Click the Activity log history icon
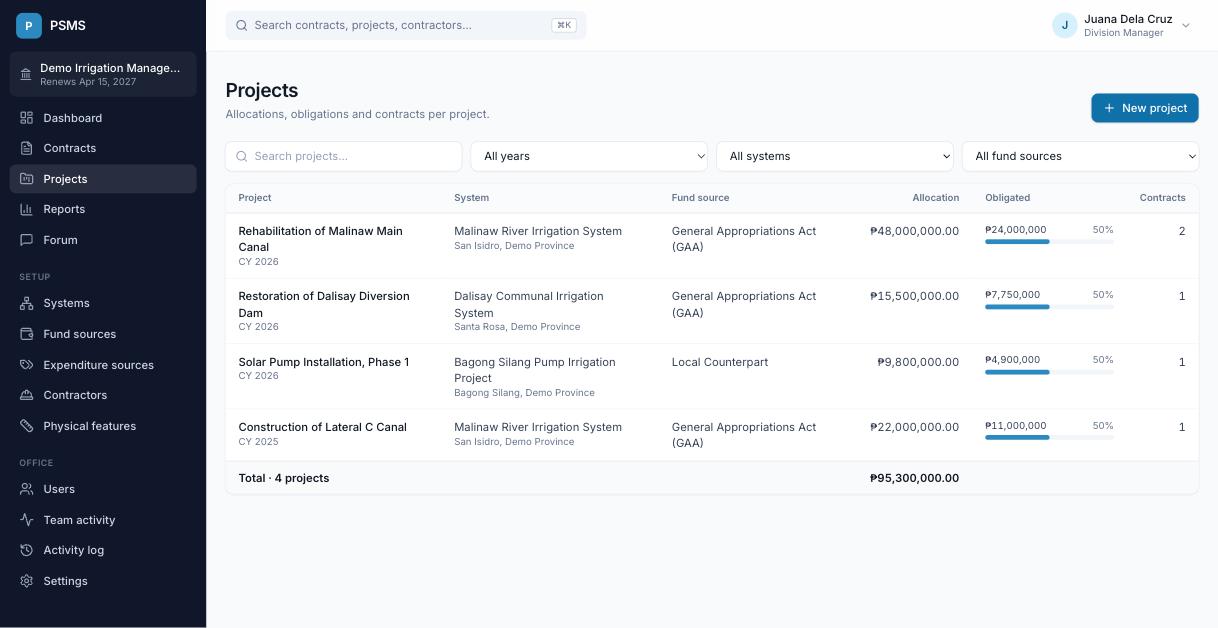 [27, 550]
